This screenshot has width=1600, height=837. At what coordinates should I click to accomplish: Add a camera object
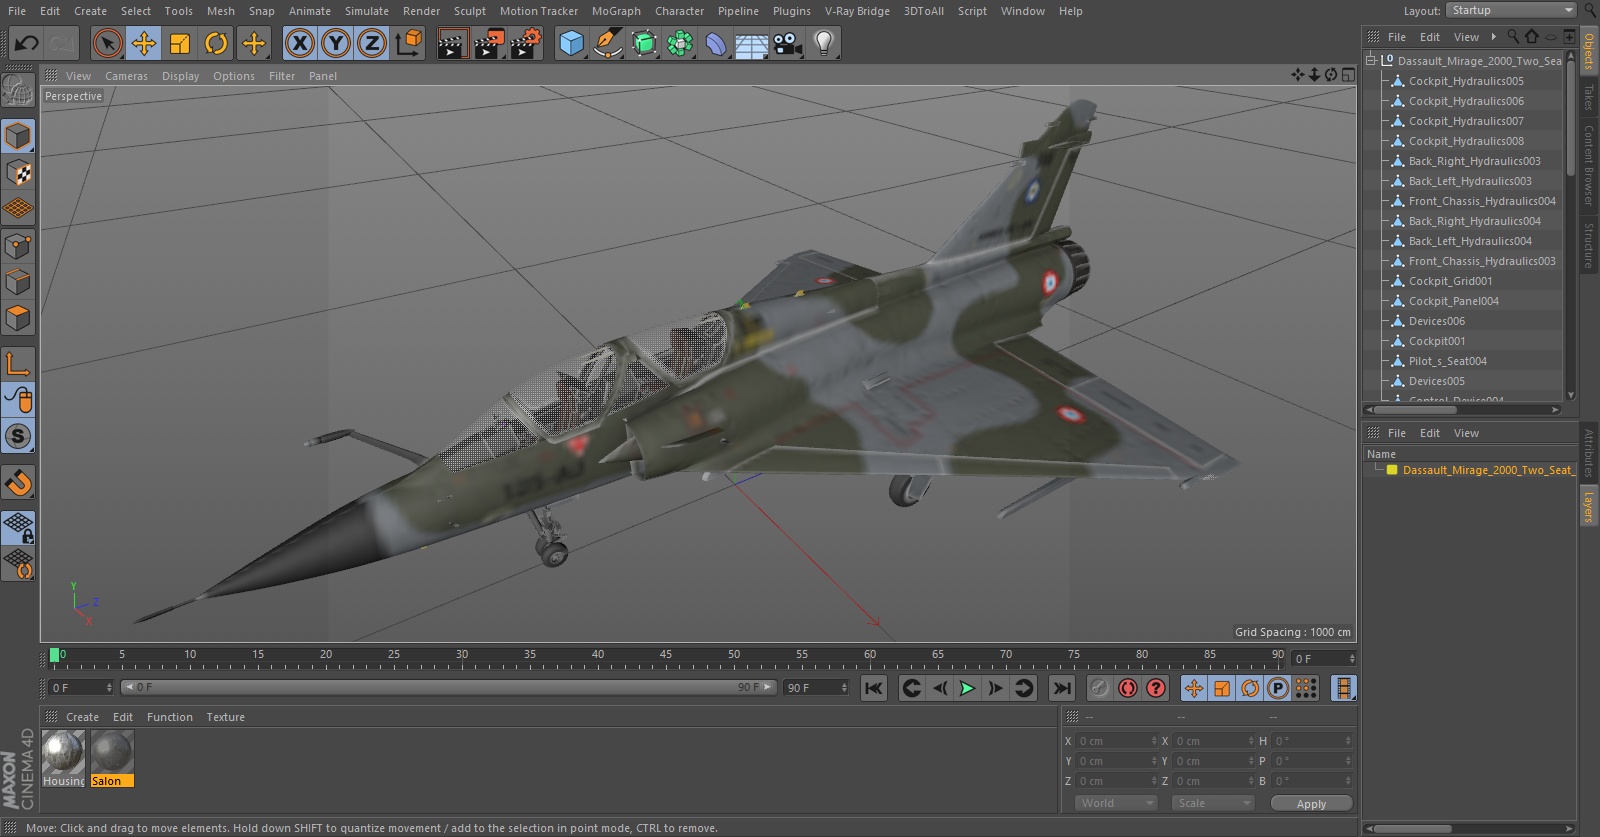pyautogui.click(x=788, y=43)
